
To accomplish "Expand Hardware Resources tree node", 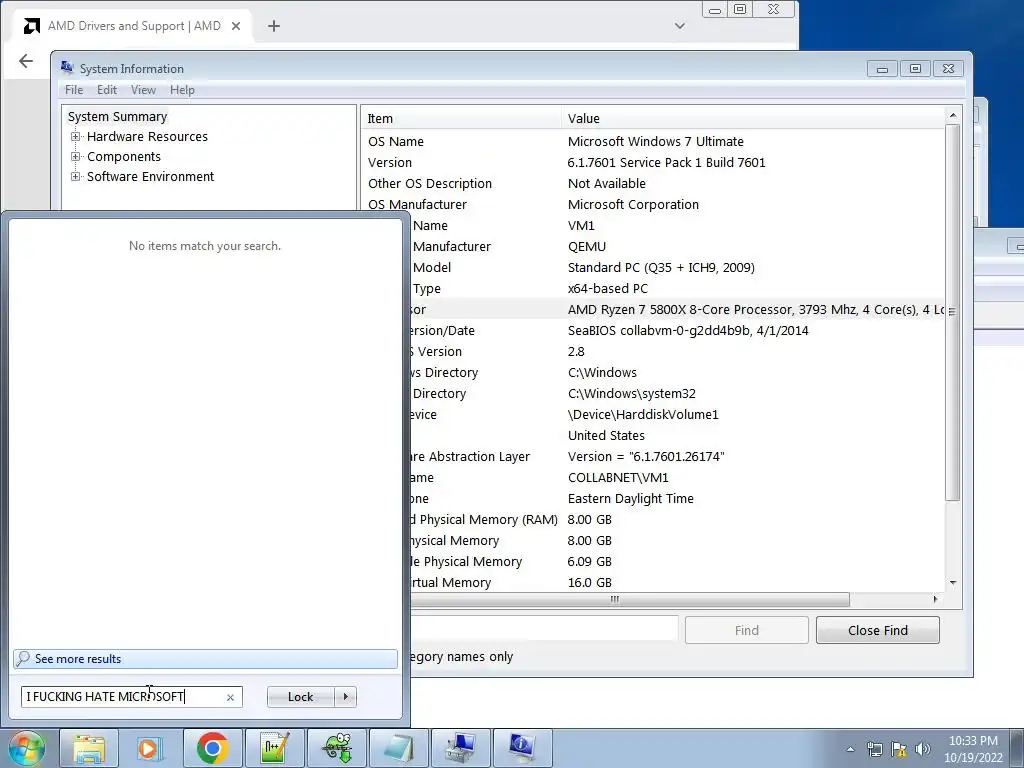I will (76, 136).
